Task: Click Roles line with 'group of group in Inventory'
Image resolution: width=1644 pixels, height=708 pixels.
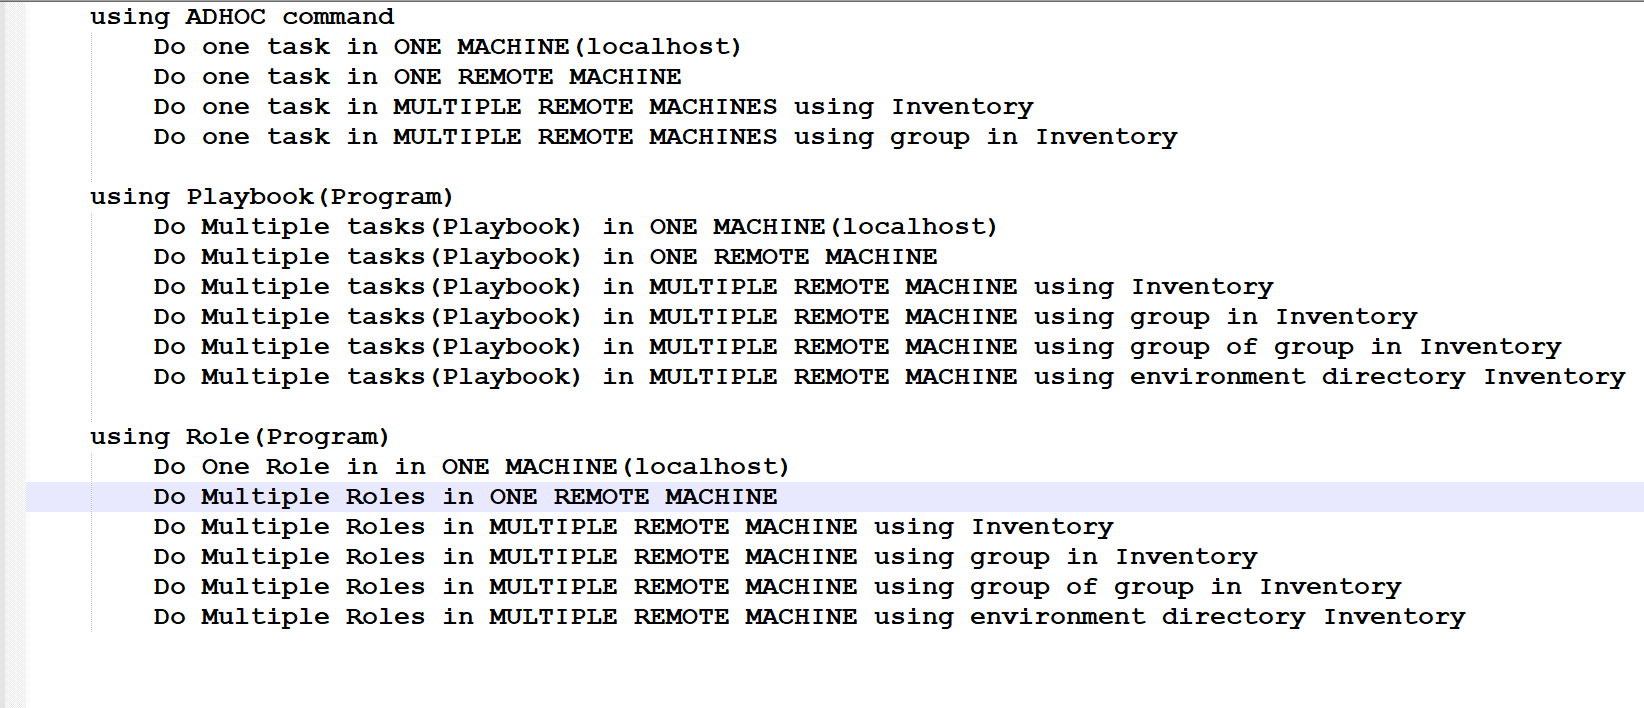Action: point(777,587)
